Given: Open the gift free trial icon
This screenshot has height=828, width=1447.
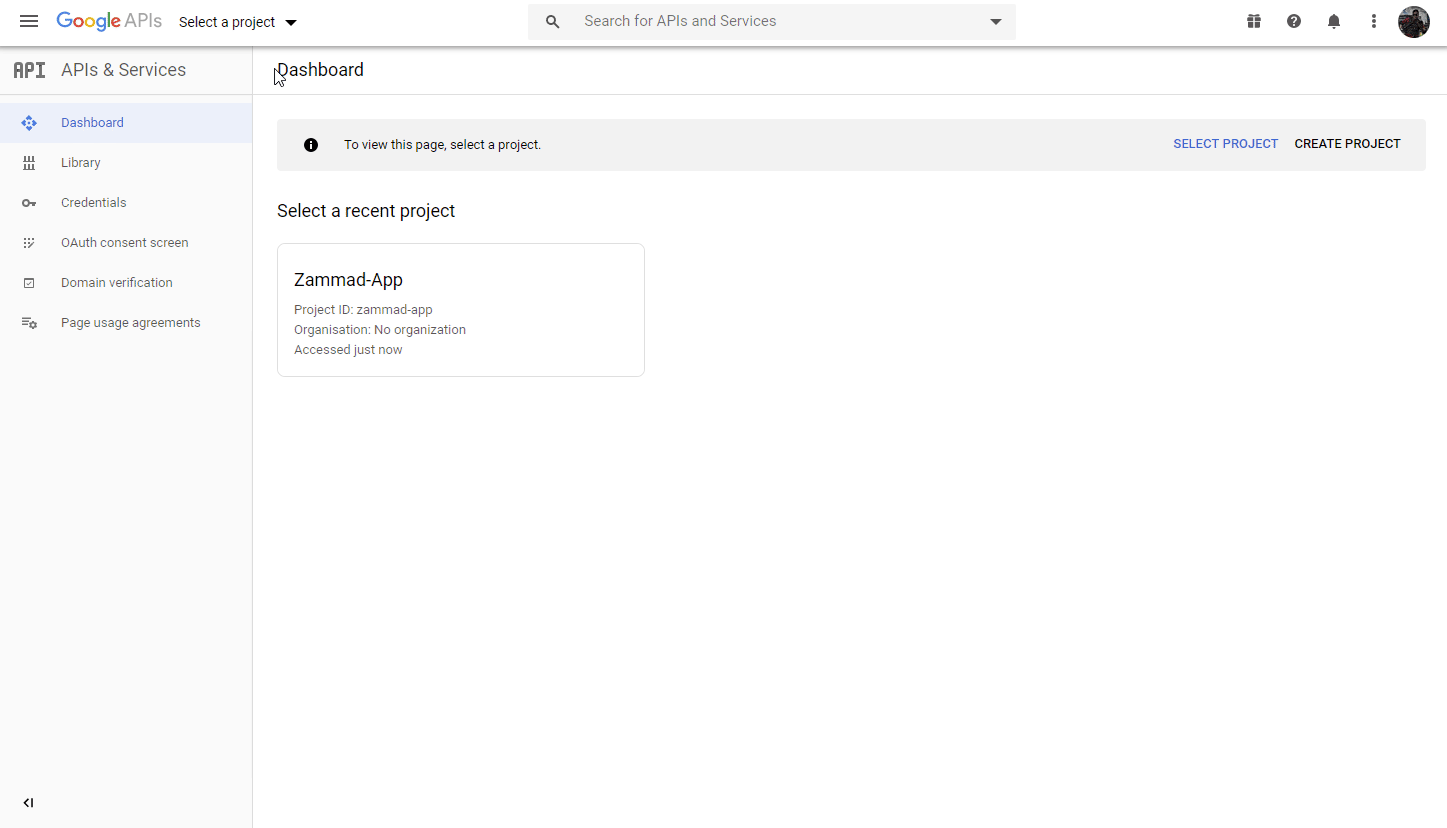Looking at the screenshot, I should coord(1254,21).
